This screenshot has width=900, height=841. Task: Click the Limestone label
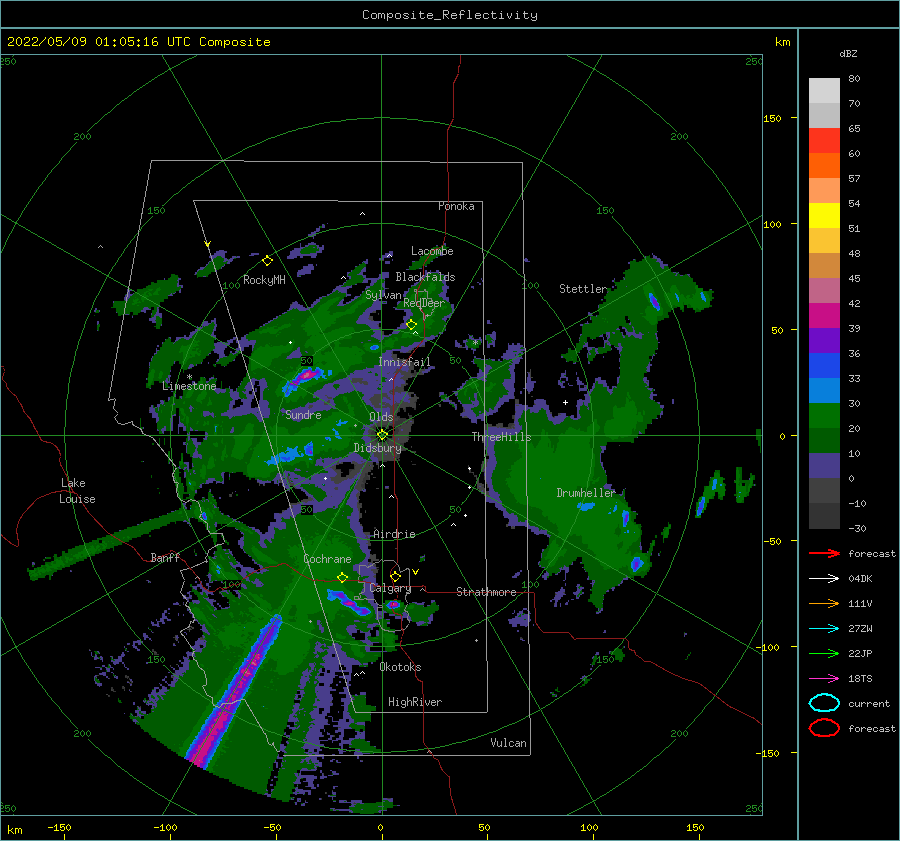(x=189, y=386)
